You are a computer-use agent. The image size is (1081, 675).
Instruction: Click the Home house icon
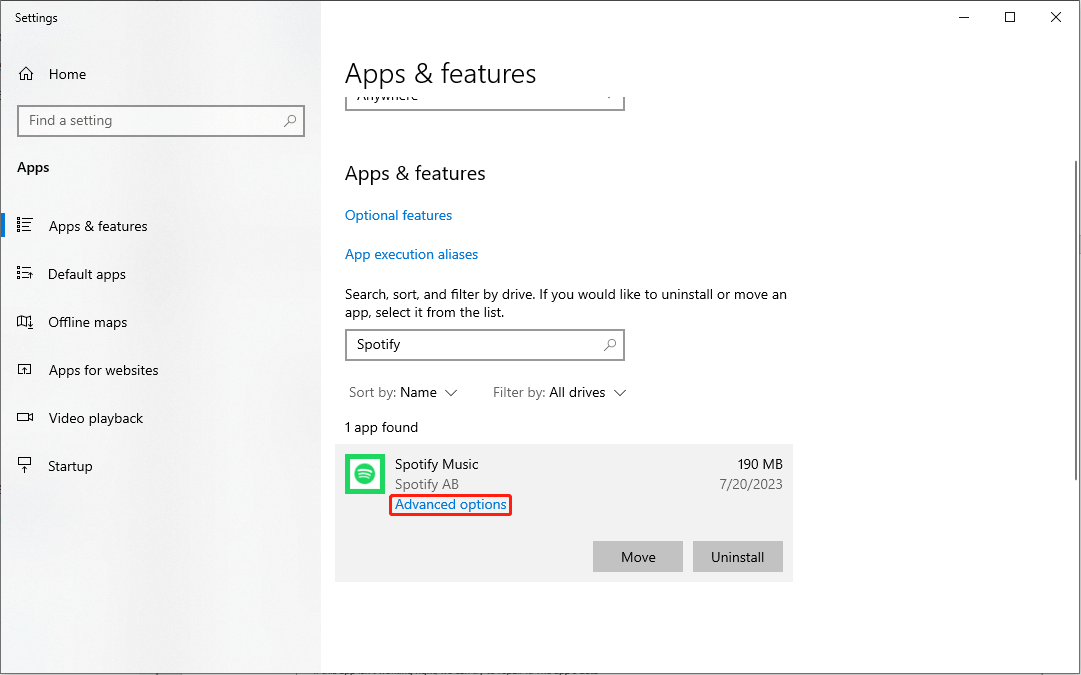click(x=26, y=74)
